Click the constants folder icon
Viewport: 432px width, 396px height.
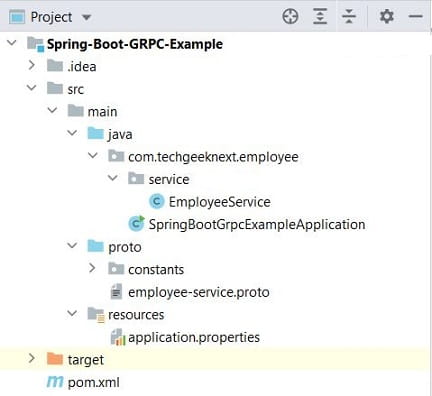pyautogui.click(x=116, y=269)
